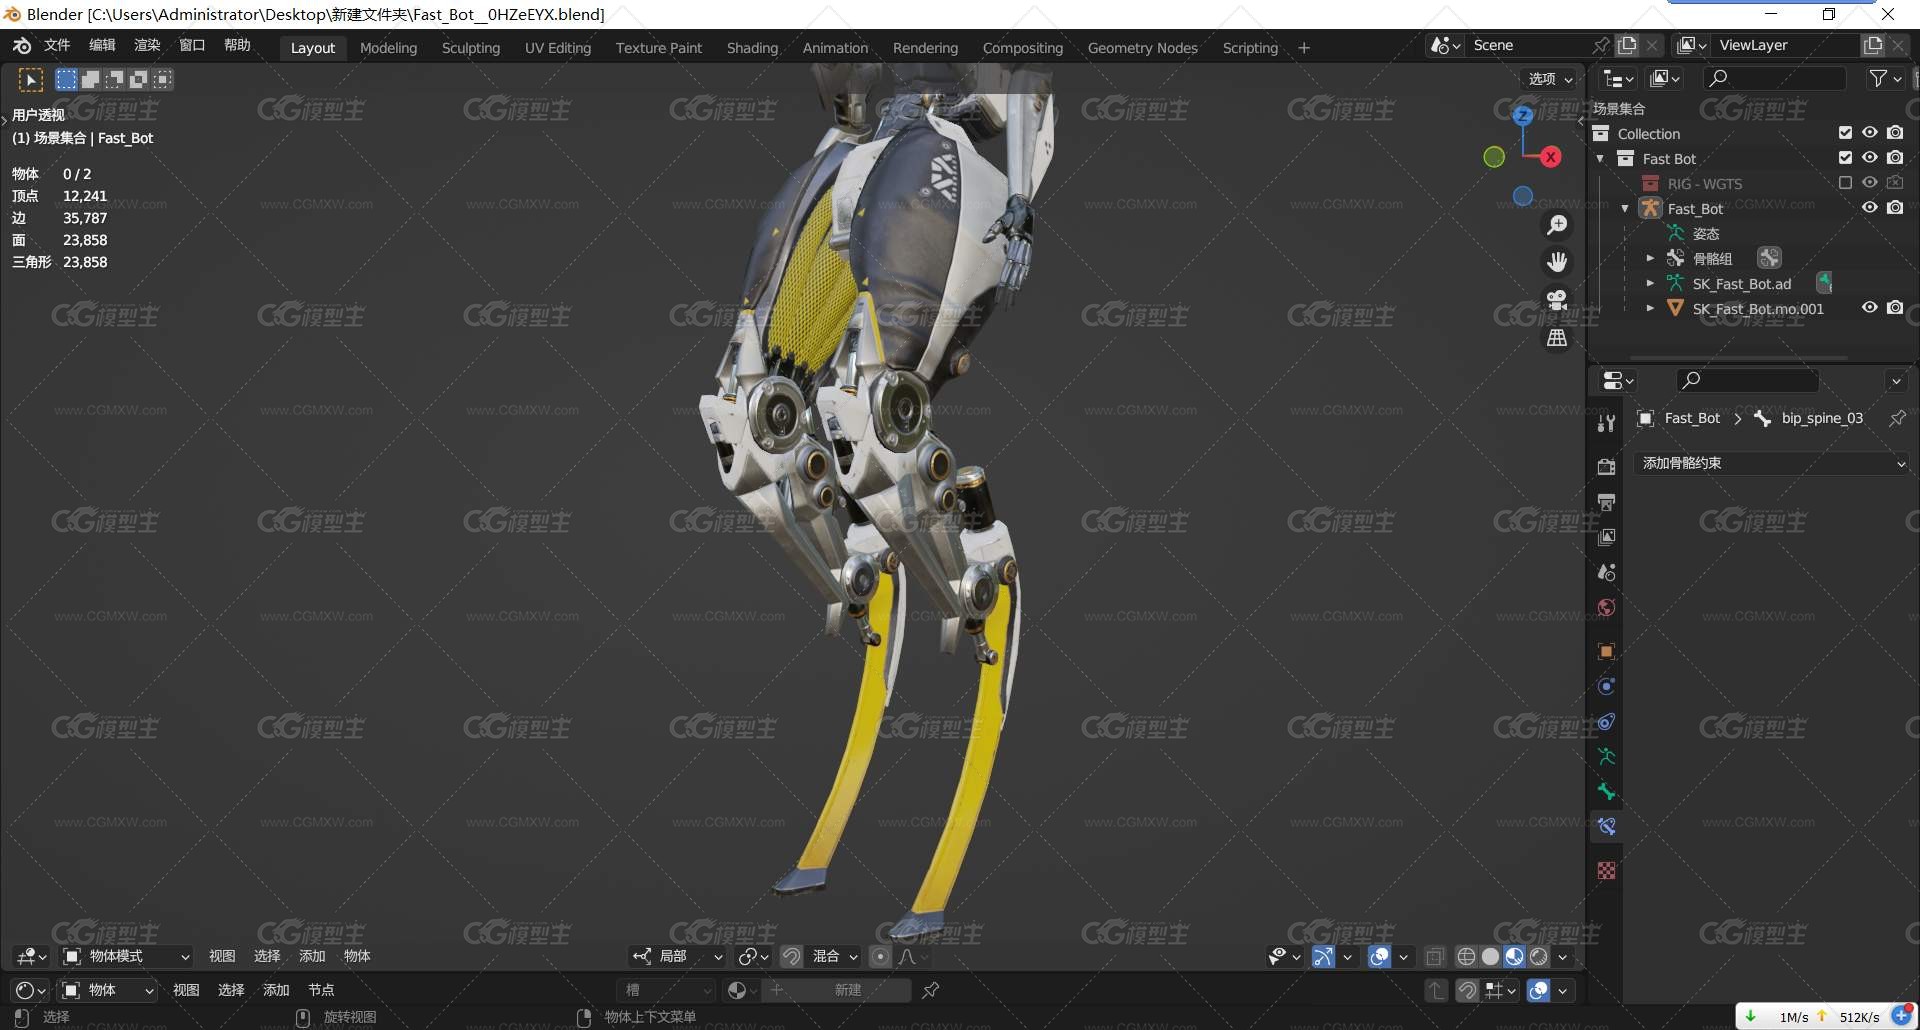Enable the RIG - WGTS collection checkbox
The image size is (1920, 1030).
click(x=1845, y=183)
